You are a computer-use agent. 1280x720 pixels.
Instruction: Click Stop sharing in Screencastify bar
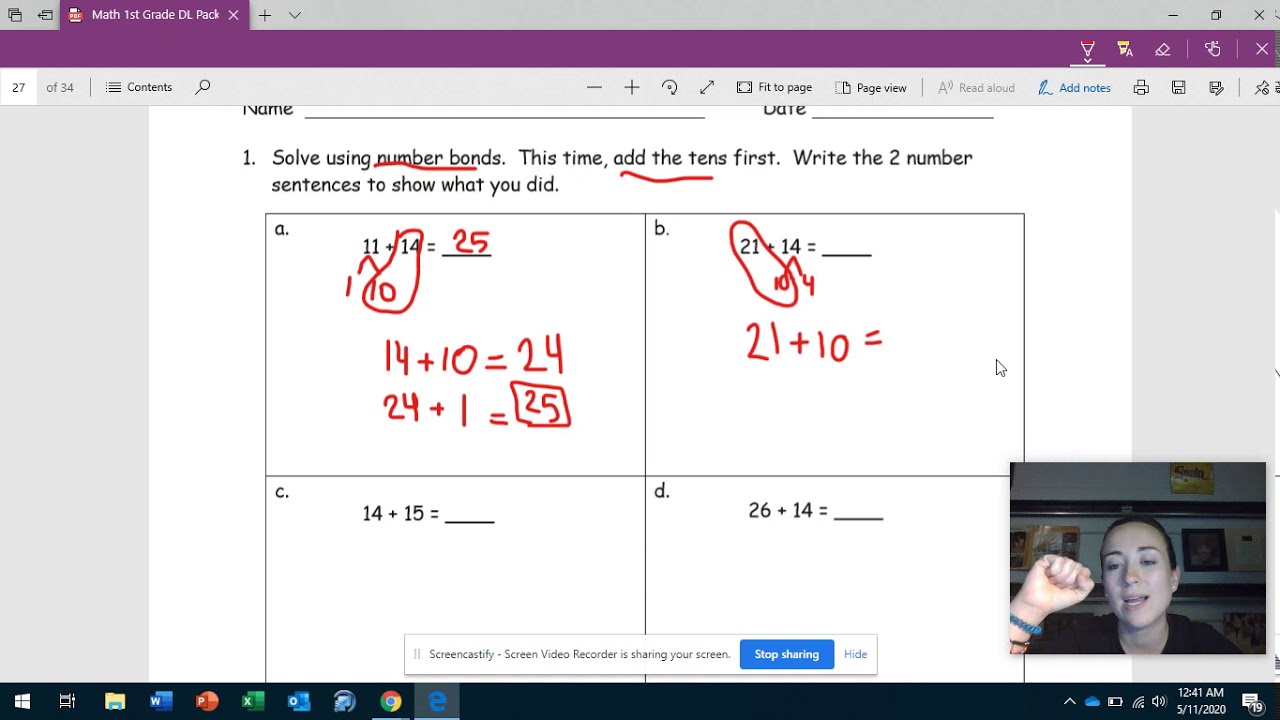coord(787,654)
